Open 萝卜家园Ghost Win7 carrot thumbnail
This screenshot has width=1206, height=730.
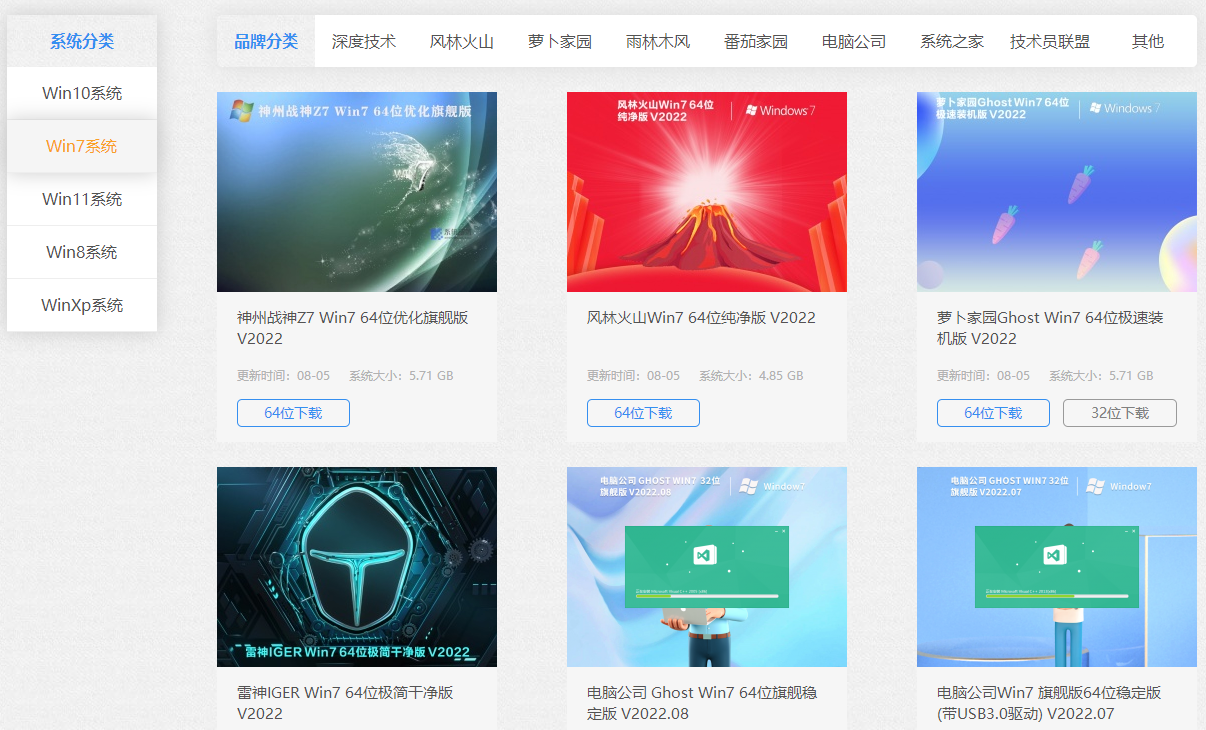pos(1057,192)
